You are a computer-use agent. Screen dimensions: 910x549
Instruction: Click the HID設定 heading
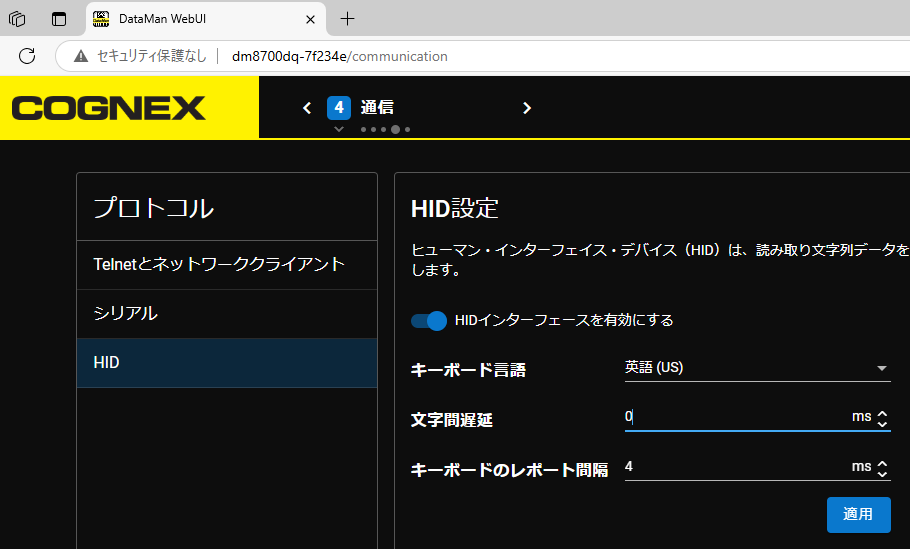[x=454, y=208]
